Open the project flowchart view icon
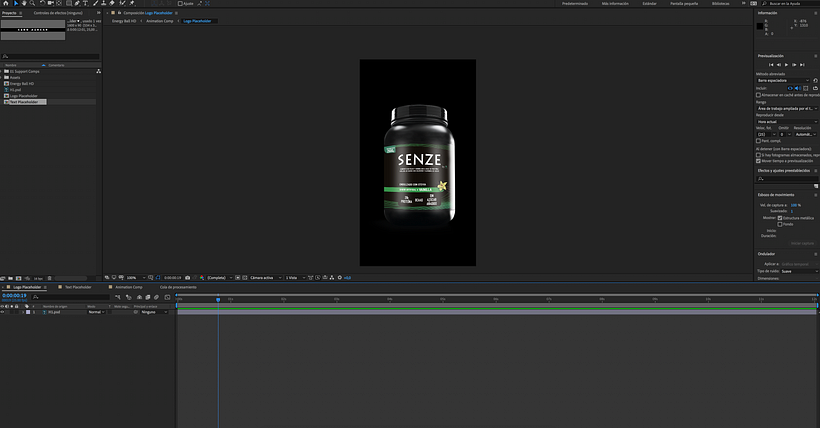 tap(98, 71)
